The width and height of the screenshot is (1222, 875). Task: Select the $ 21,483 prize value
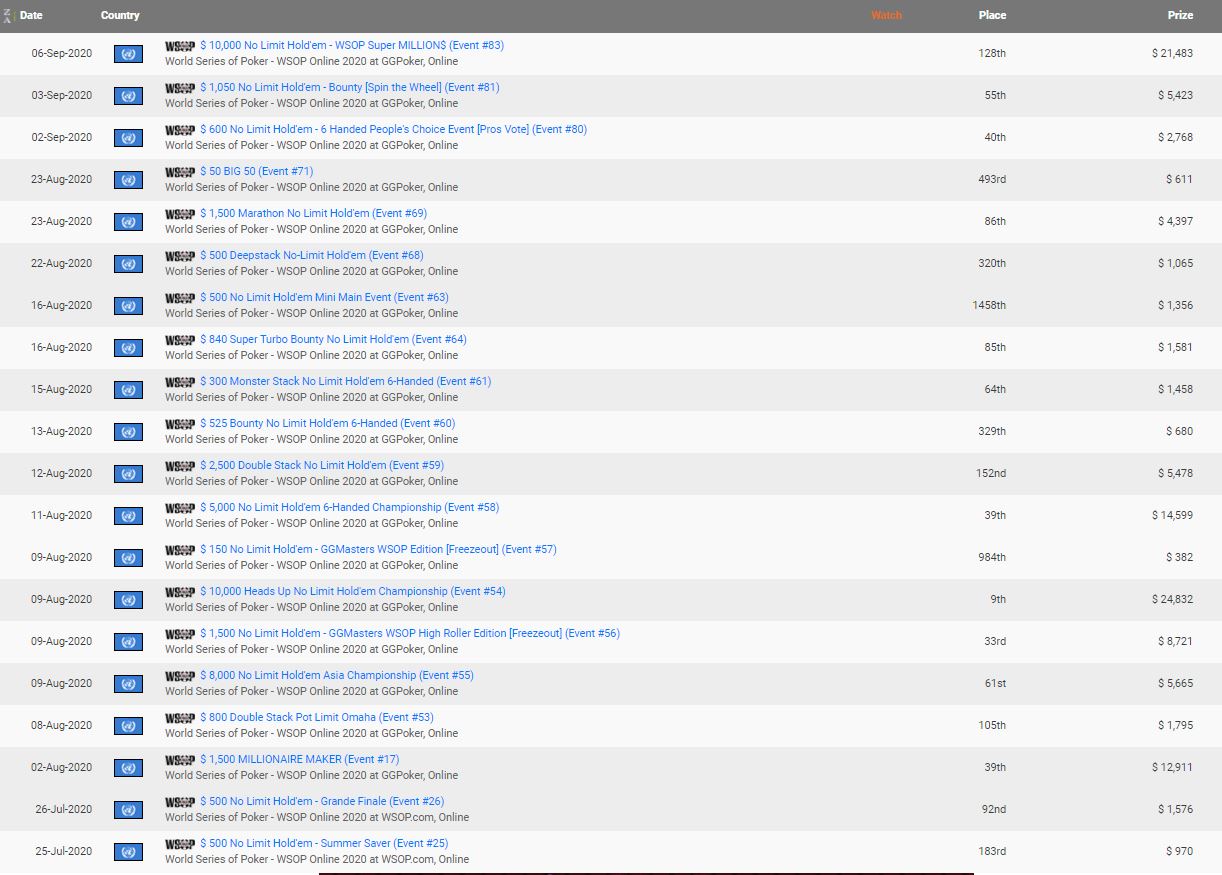point(1172,54)
